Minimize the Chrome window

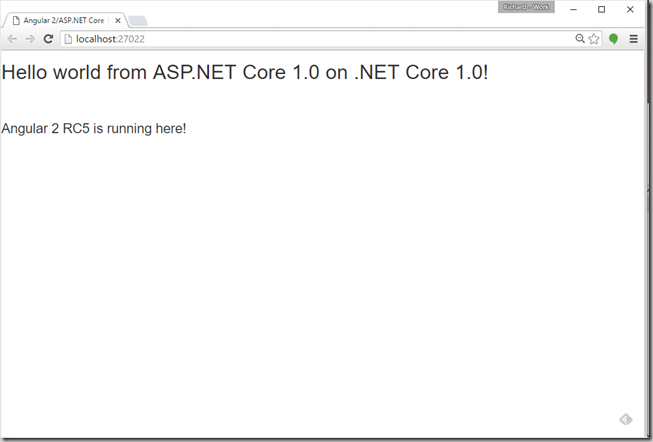pyautogui.click(x=573, y=9)
